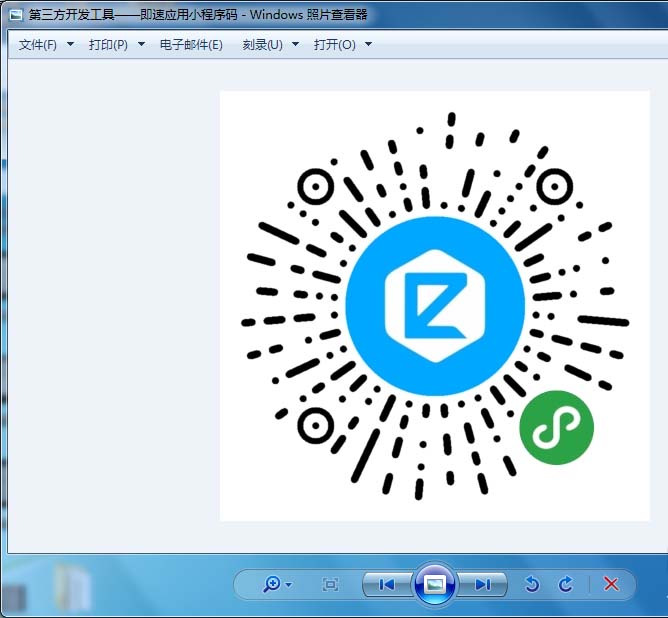Open the 文件(F) menu

point(37,44)
